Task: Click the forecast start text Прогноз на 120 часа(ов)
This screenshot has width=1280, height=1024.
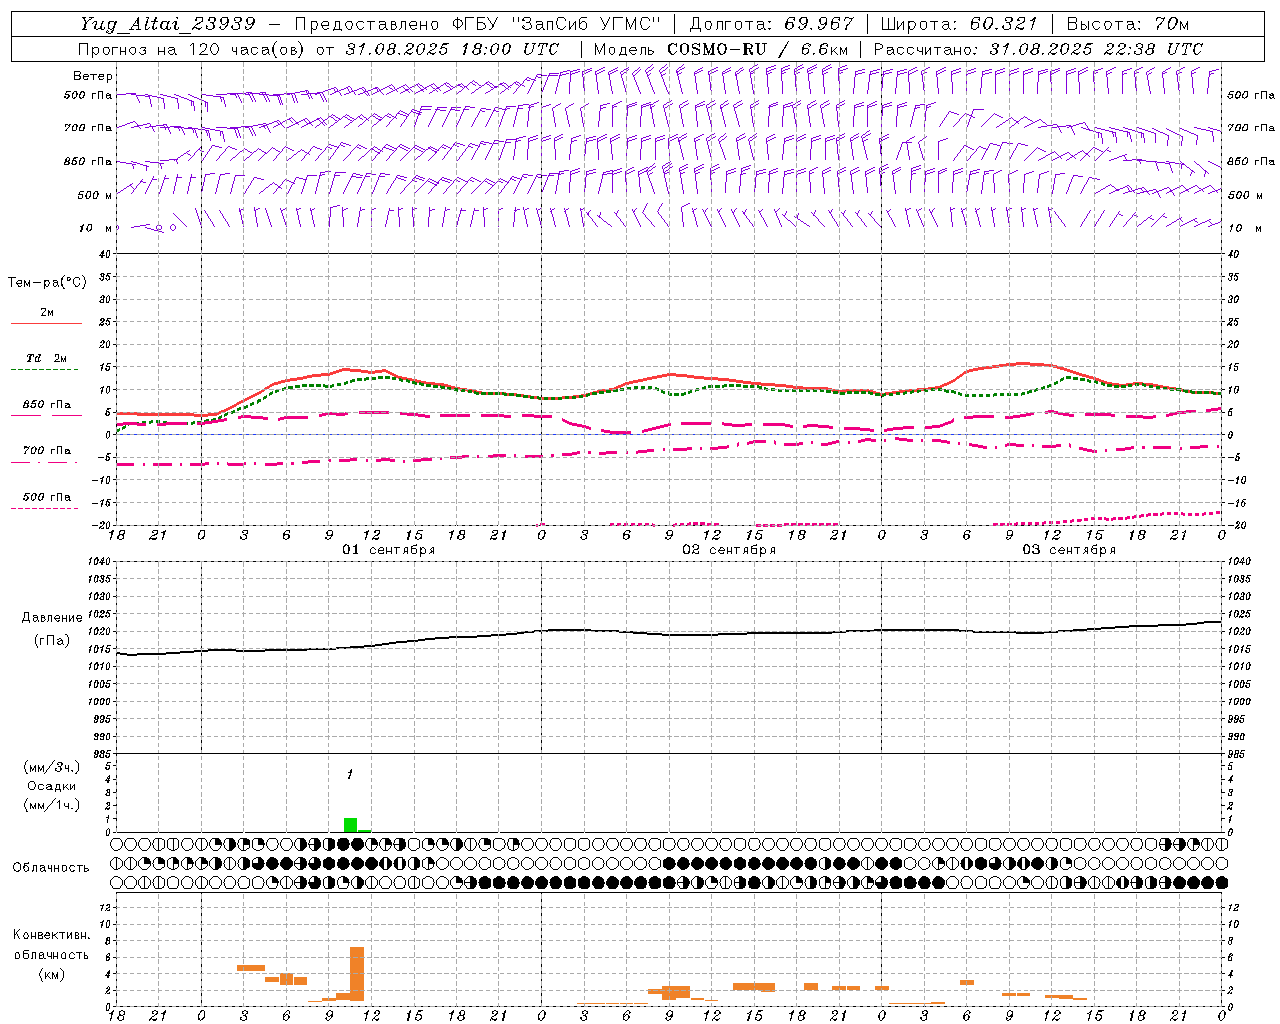Action: (193, 49)
